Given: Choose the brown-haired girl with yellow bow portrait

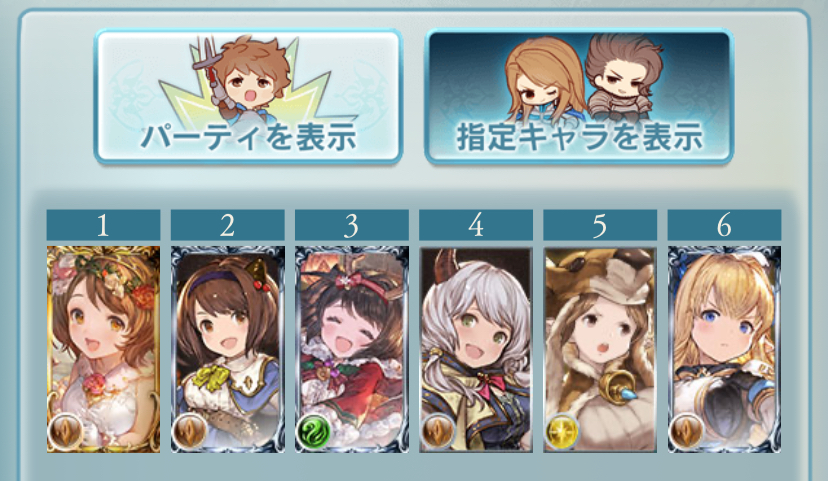Looking at the screenshot, I should click(228, 349).
